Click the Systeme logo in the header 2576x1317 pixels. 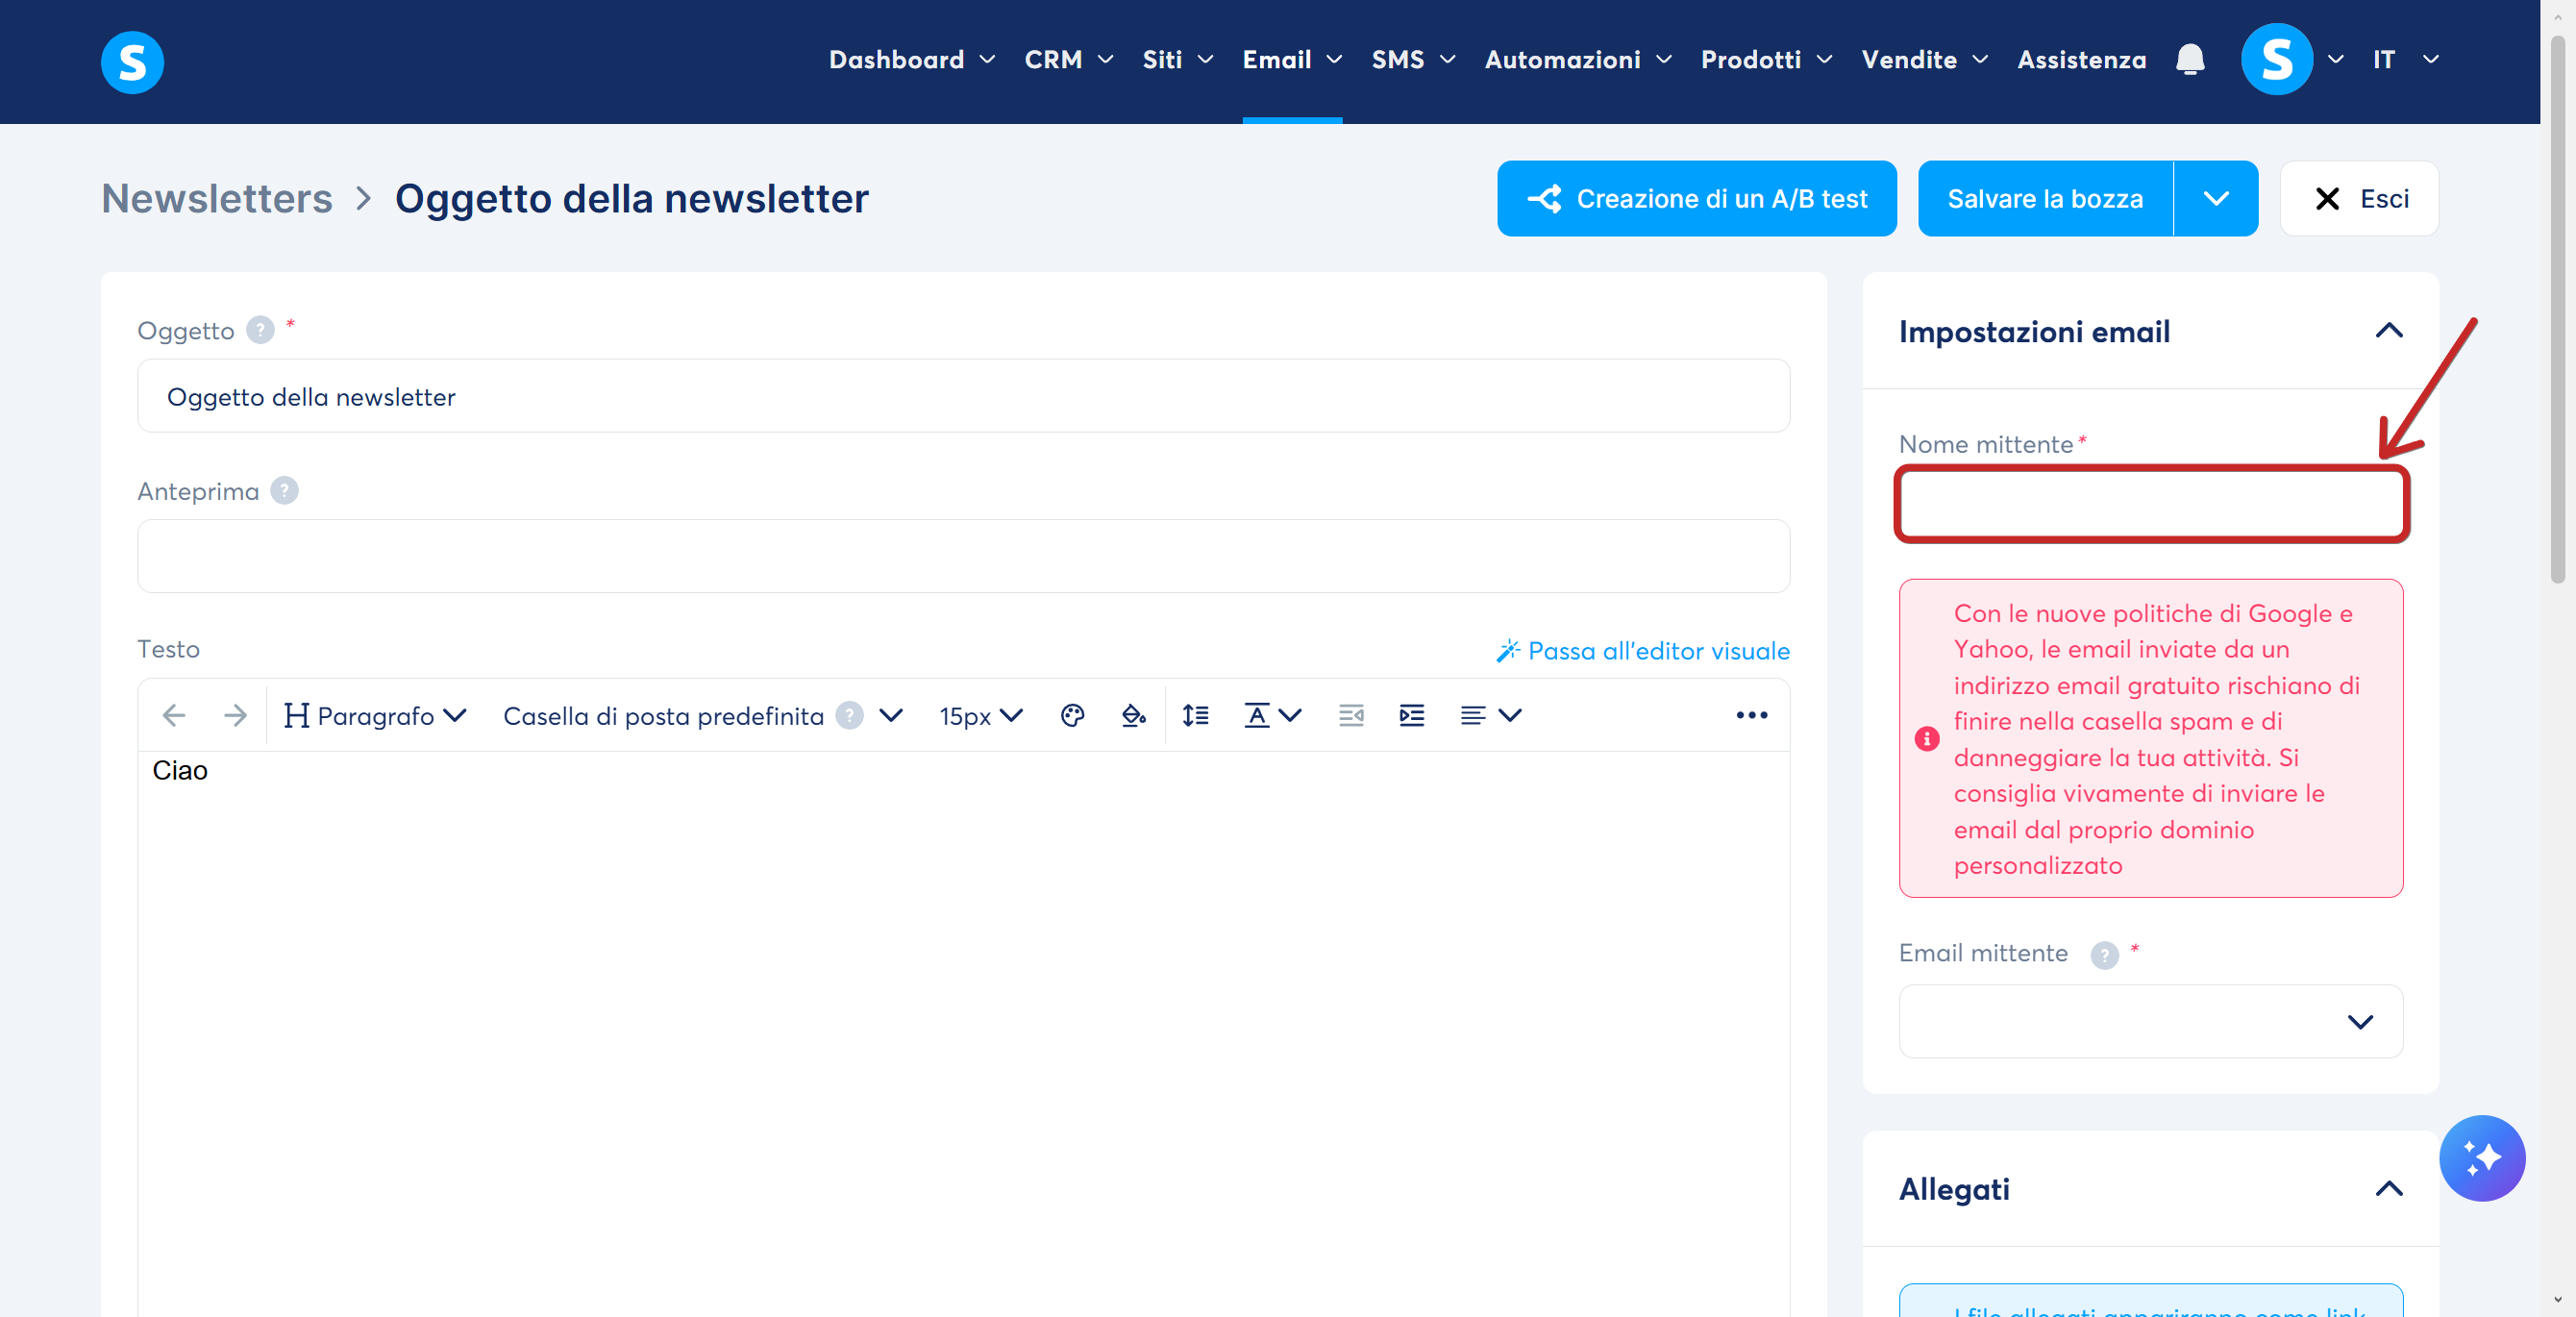click(132, 62)
